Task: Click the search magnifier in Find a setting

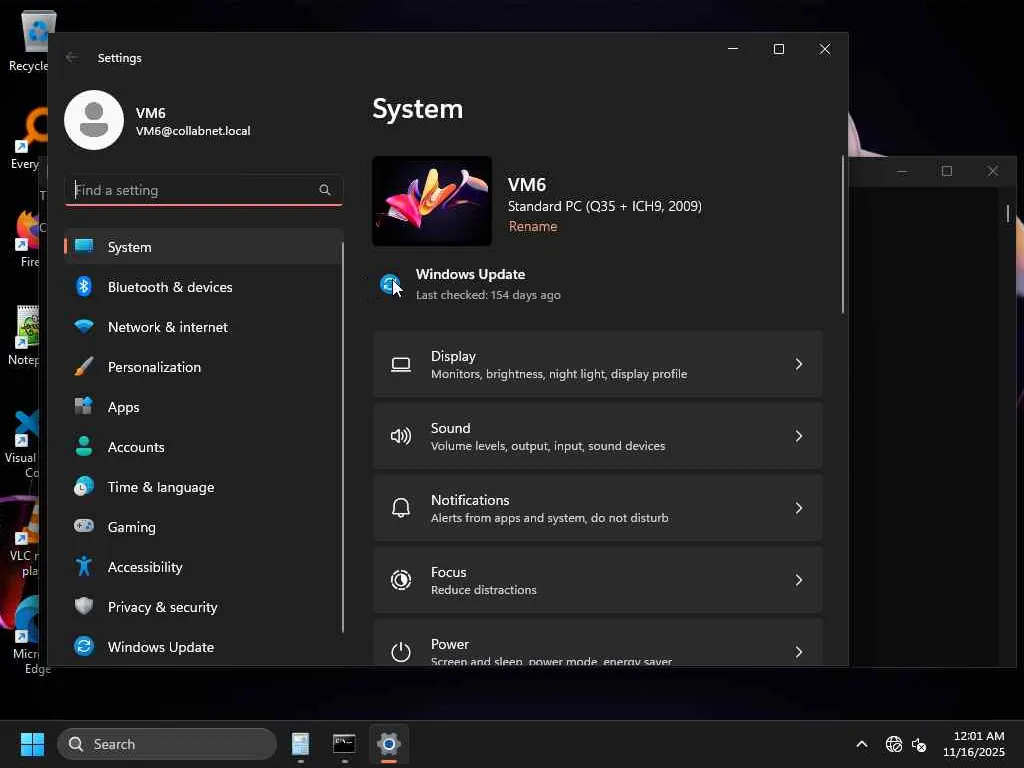Action: click(325, 190)
